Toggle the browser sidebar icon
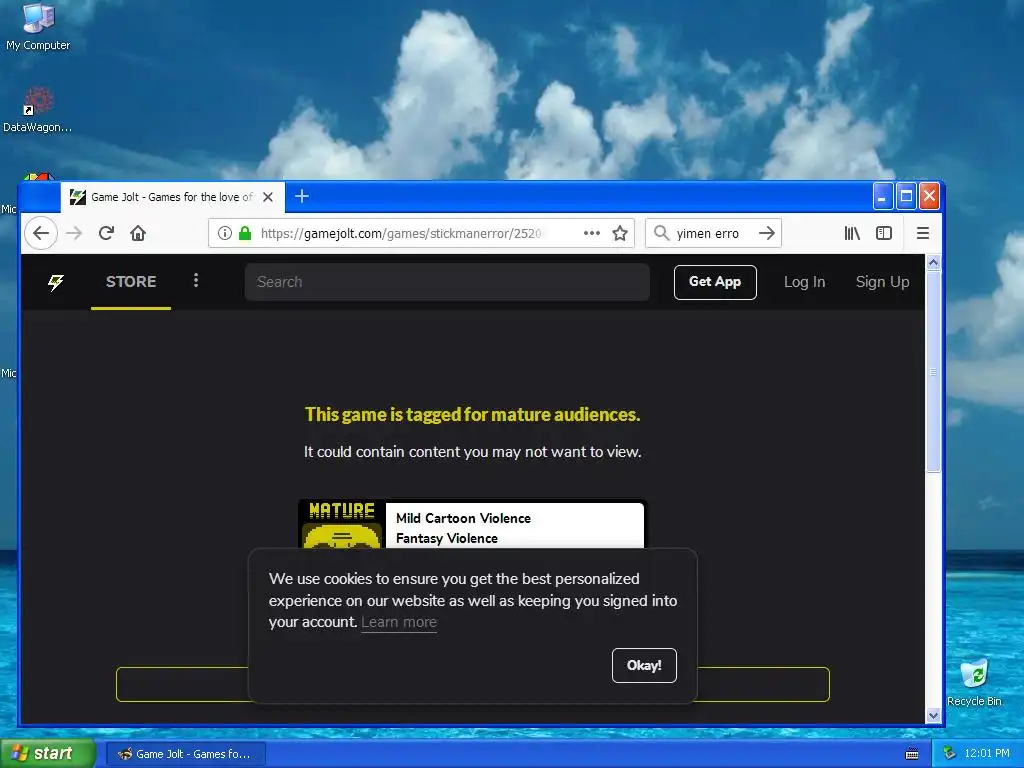1024x768 pixels. click(x=884, y=233)
